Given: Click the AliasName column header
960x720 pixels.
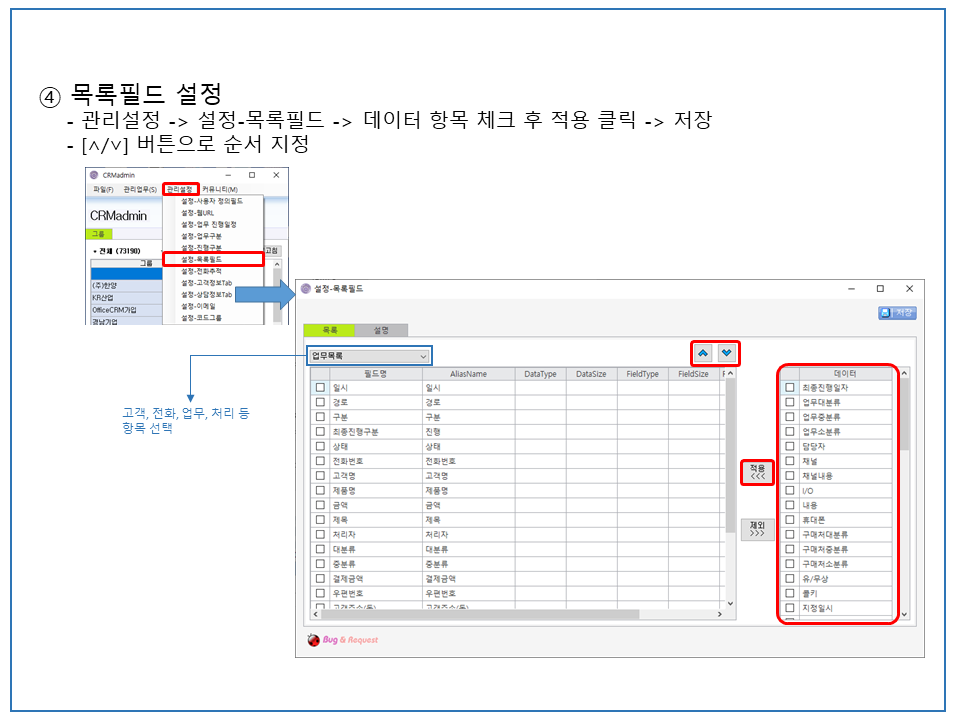Looking at the screenshot, I should tap(468, 374).
